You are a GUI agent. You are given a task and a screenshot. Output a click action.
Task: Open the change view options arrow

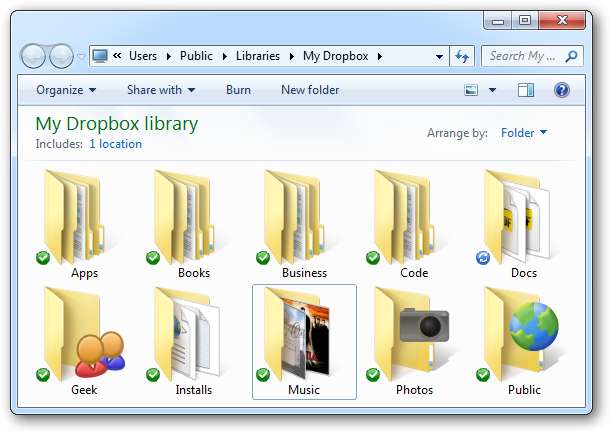tap(492, 90)
